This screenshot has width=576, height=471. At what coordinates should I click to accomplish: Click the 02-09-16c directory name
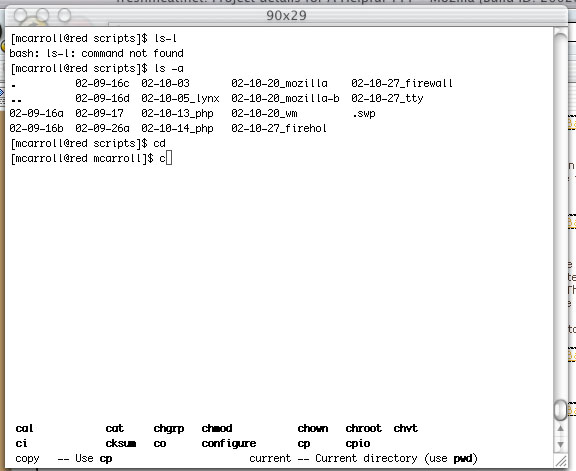102,83
